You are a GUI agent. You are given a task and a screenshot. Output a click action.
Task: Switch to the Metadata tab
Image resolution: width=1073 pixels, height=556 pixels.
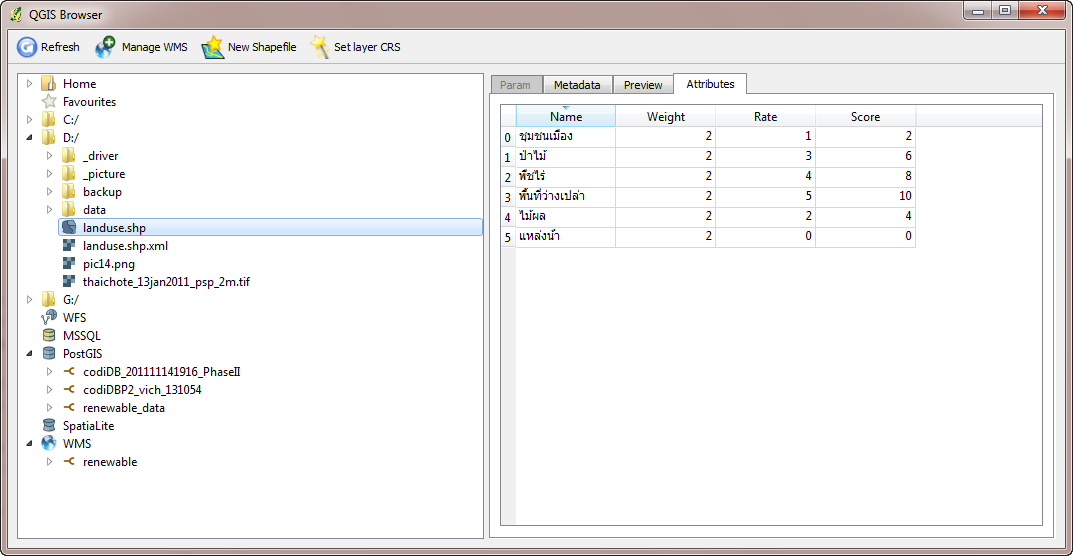(577, 85)
